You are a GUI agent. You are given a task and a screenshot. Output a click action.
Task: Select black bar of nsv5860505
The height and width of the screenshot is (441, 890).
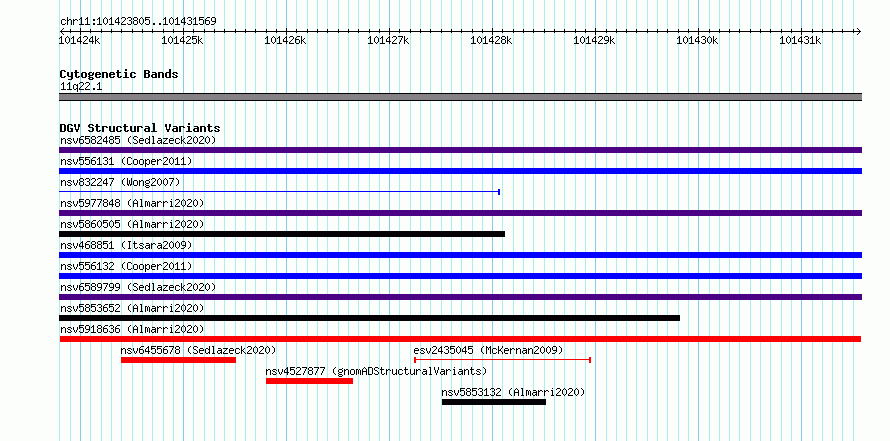[282, 234]
